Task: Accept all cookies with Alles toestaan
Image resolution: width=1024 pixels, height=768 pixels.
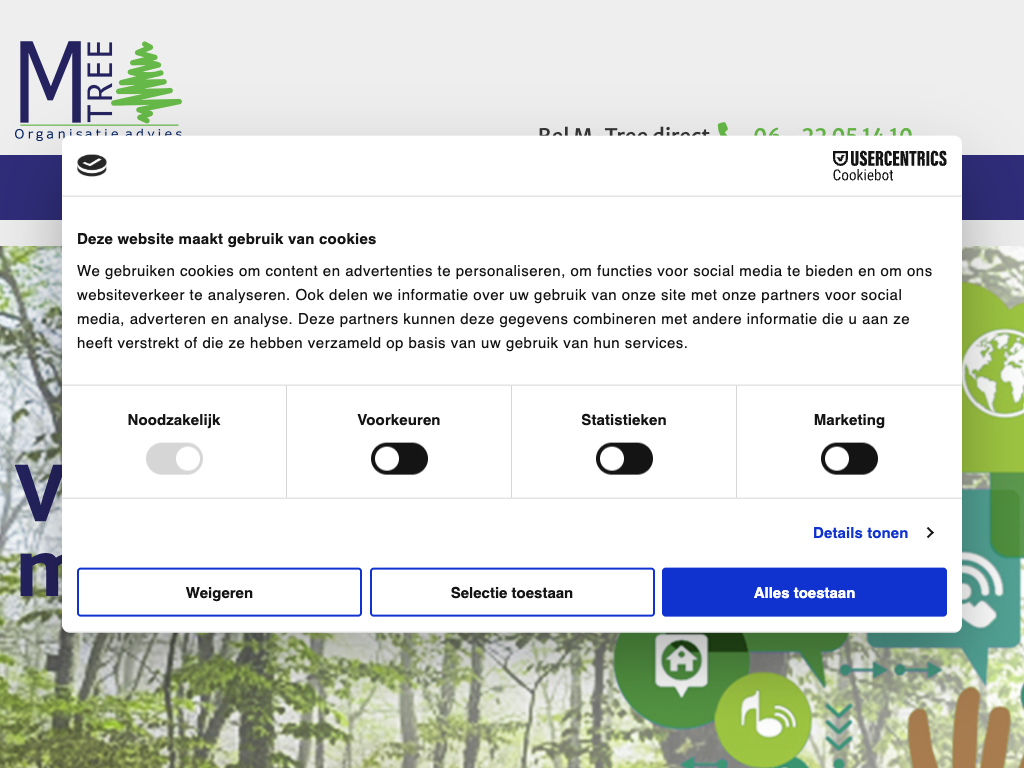Action: (x=804, y=593)
